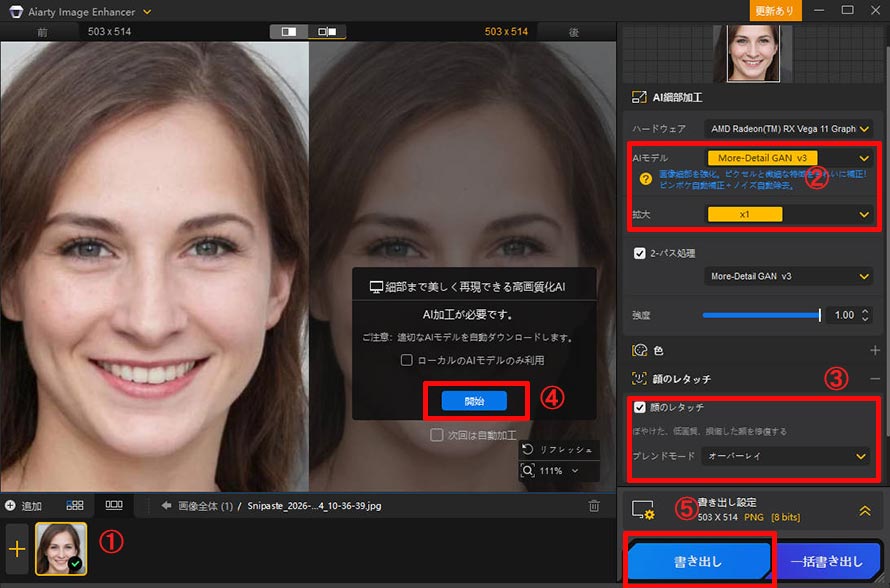The width and height of the screenshot is (890, 588).
Task: Click the back arrow next to 画像全体
Action: pyautogui.click(x=166, y=505)
